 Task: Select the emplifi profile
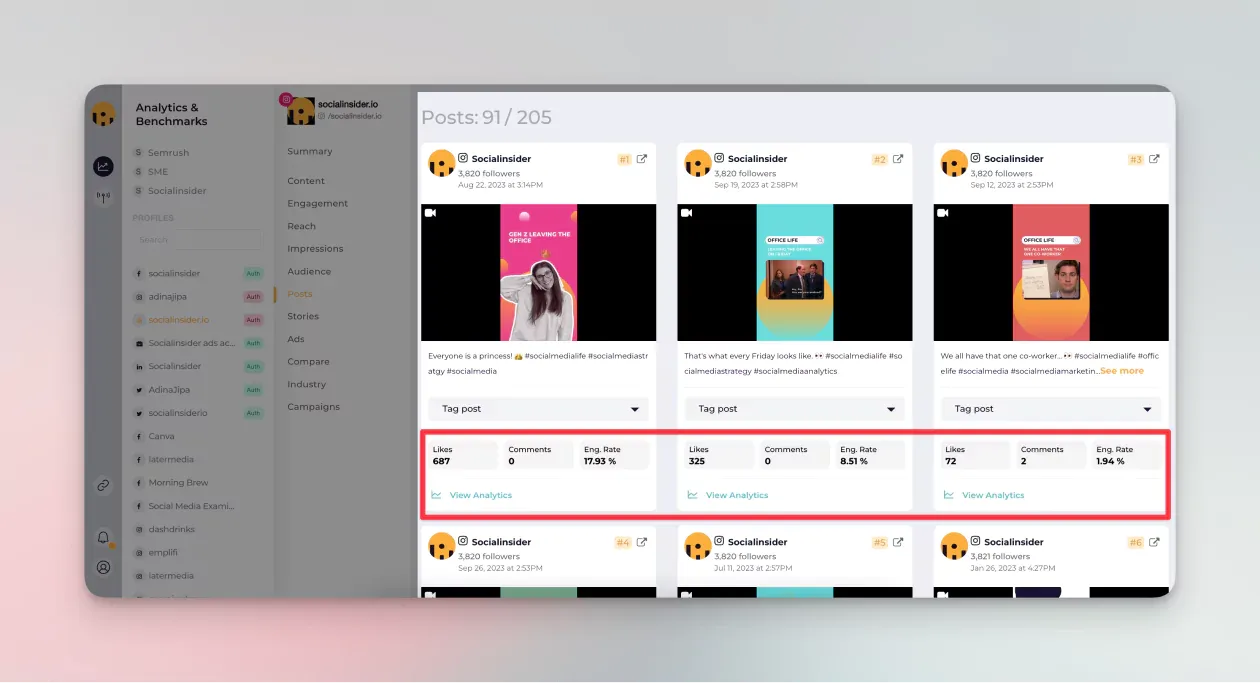(164, 552)
